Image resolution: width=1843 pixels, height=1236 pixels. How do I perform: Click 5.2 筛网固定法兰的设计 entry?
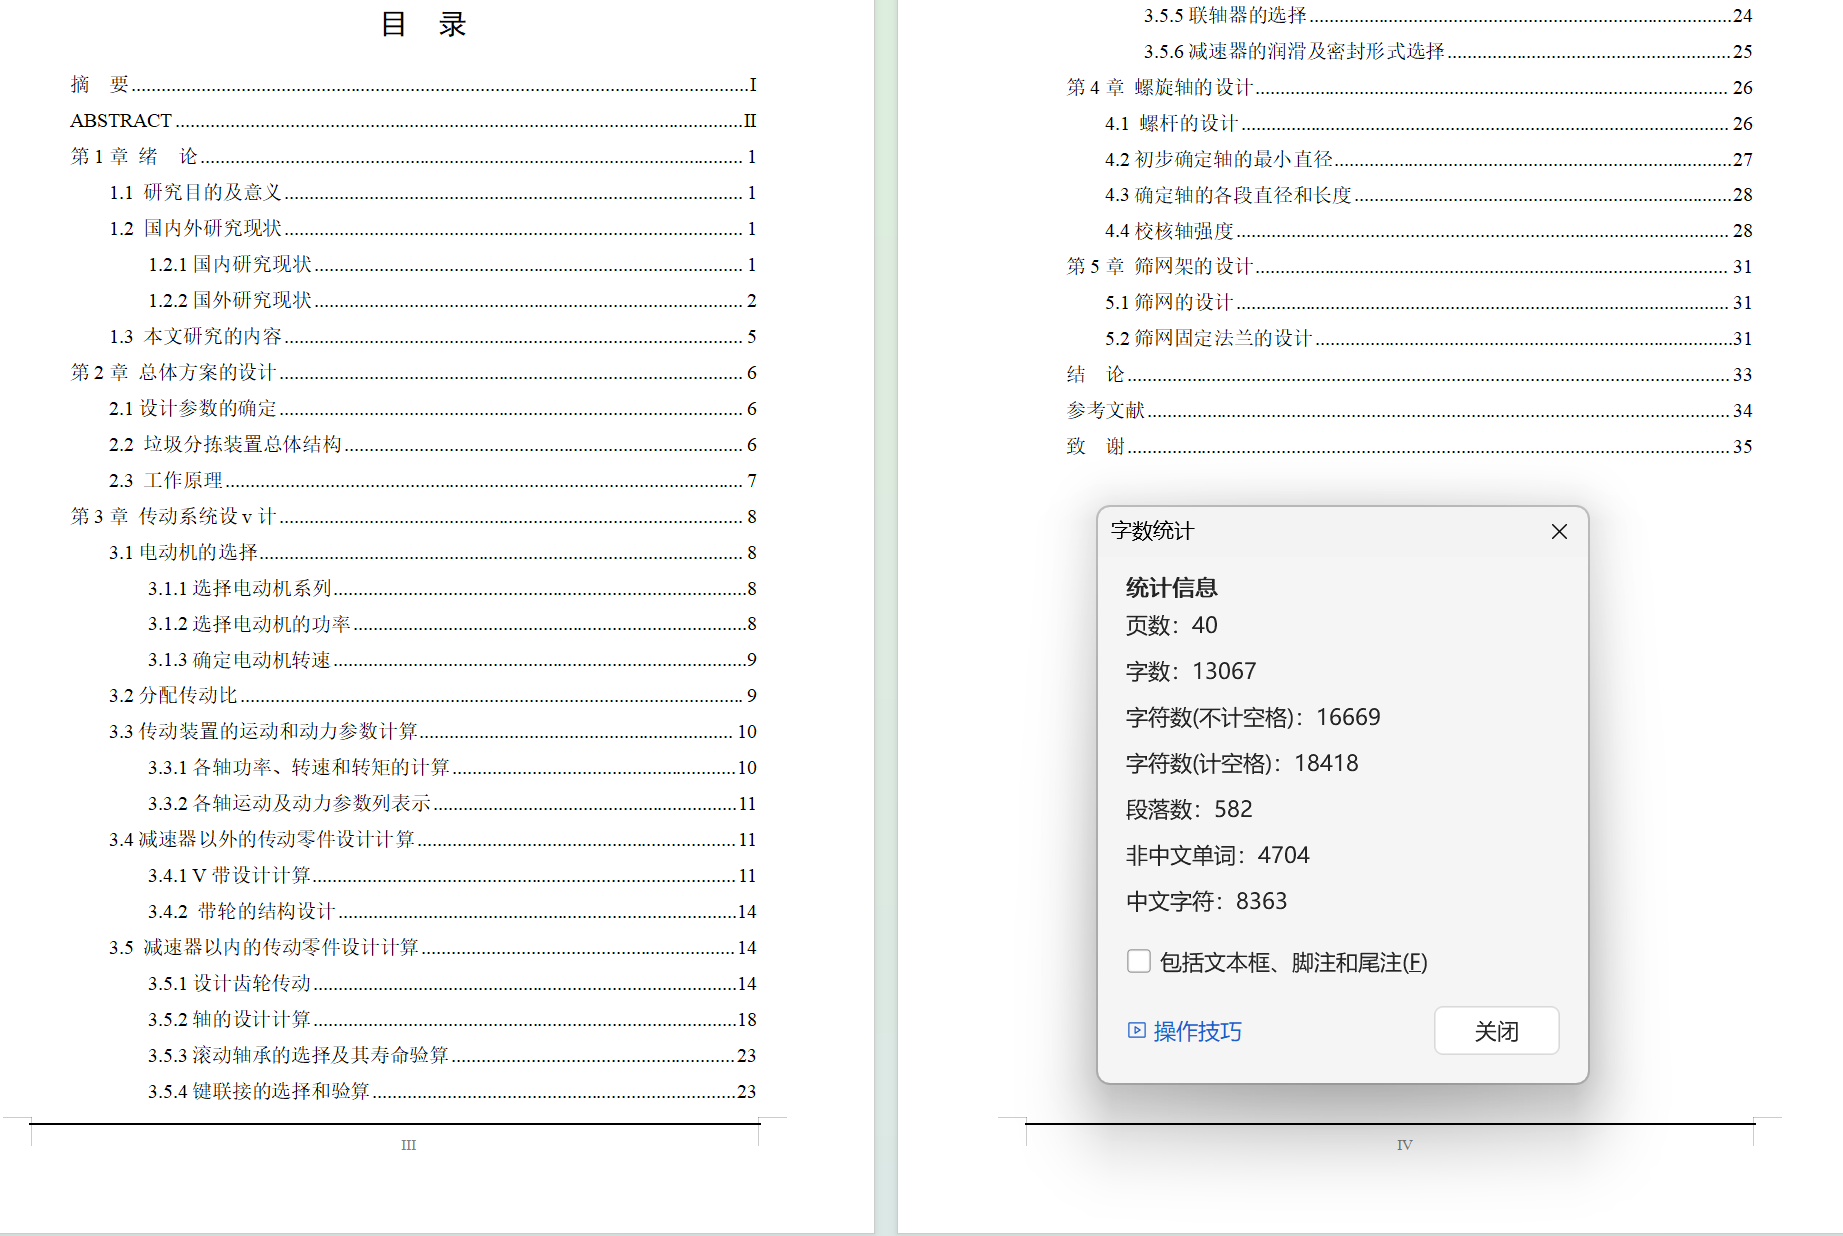point(1428,339)
